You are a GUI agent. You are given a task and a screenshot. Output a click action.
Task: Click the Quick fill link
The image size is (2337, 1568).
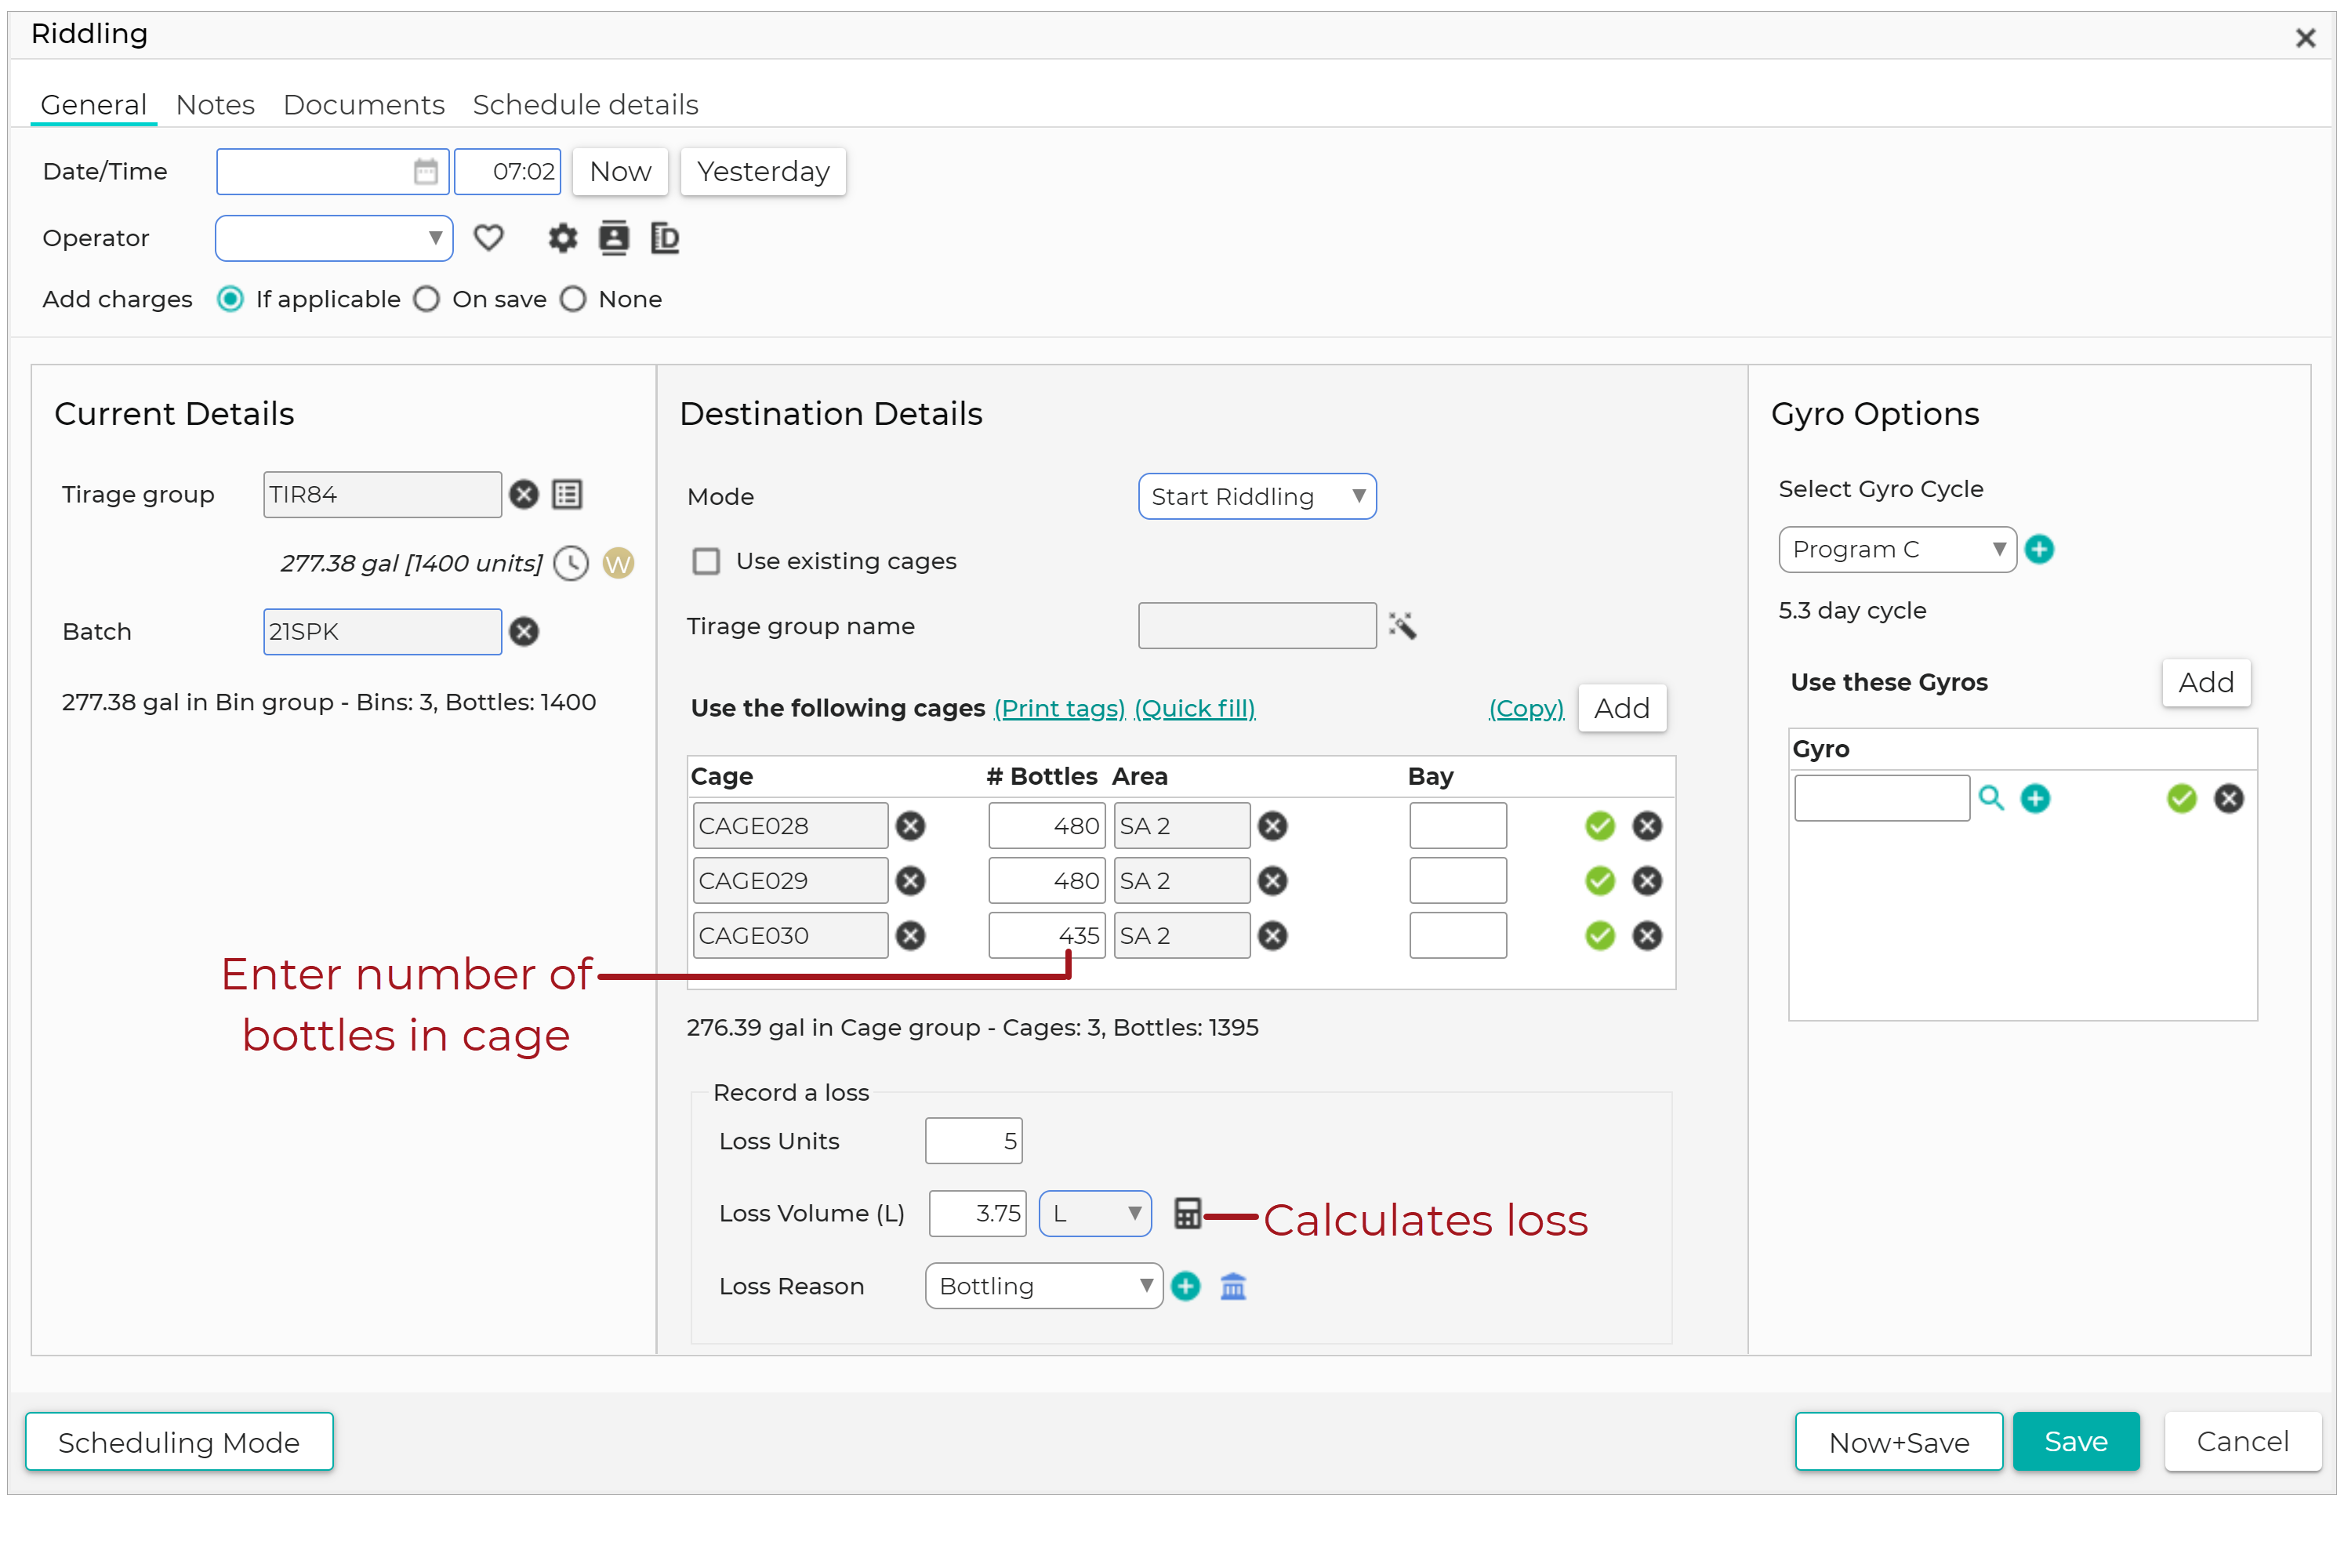tap(1194, 709)
